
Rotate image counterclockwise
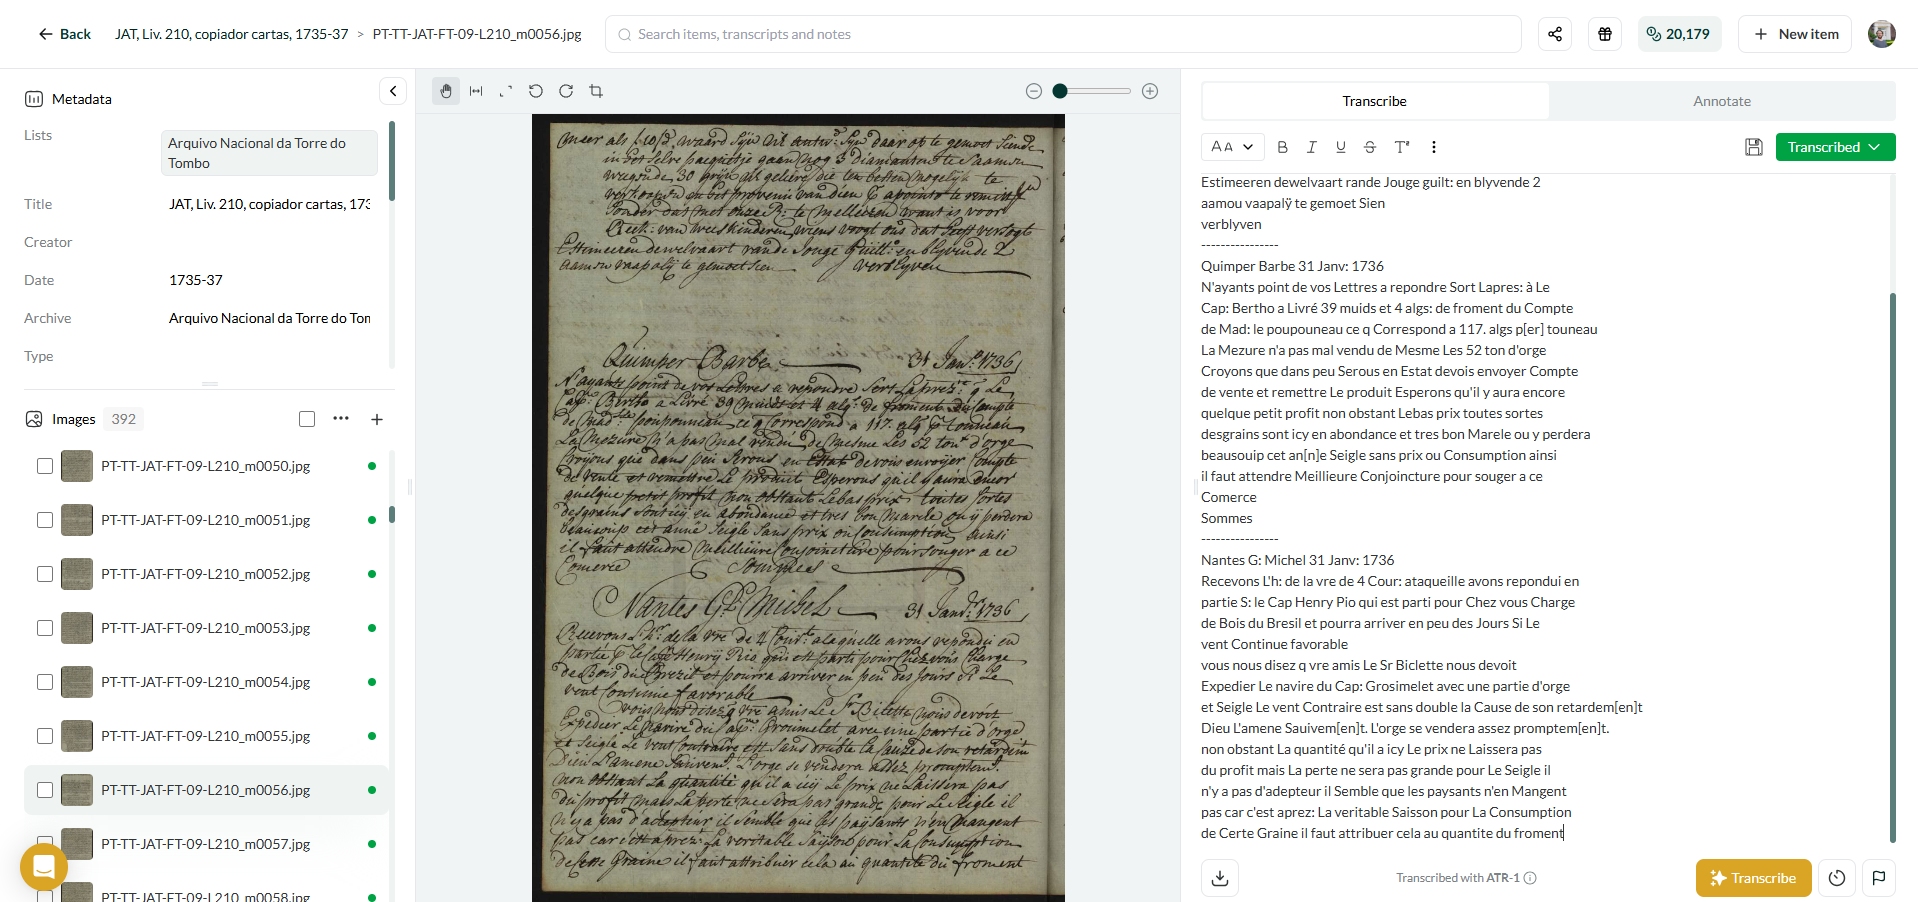pos(536,91)
